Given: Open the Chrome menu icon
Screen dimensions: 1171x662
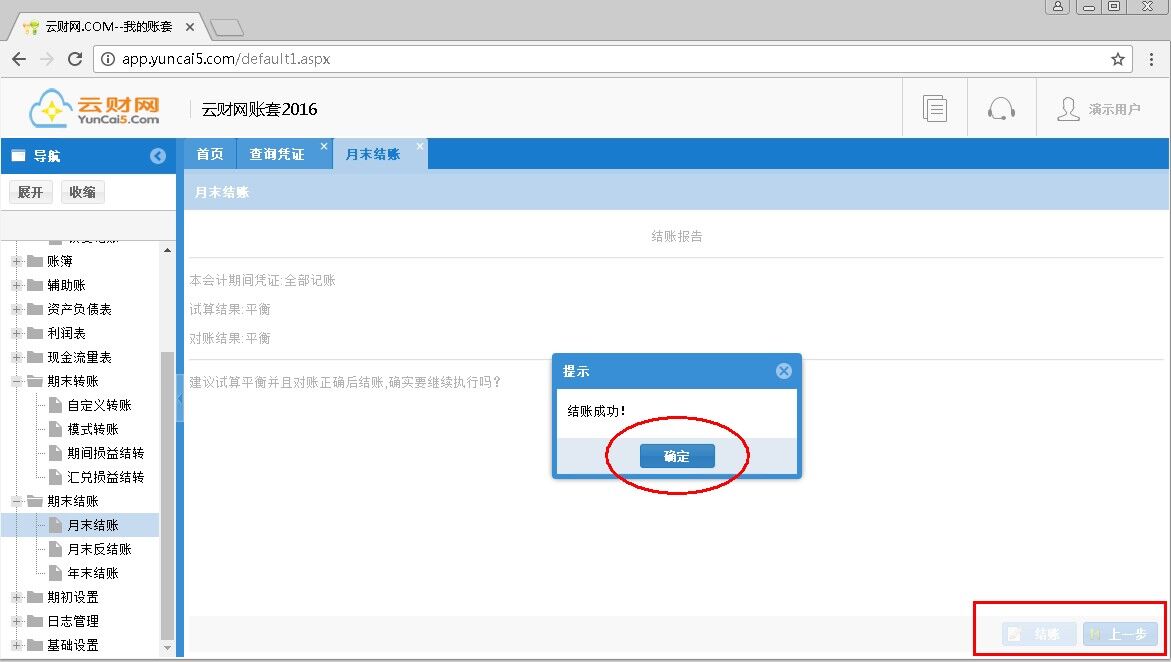Looking at the screenshot, I should point(1151,59).
